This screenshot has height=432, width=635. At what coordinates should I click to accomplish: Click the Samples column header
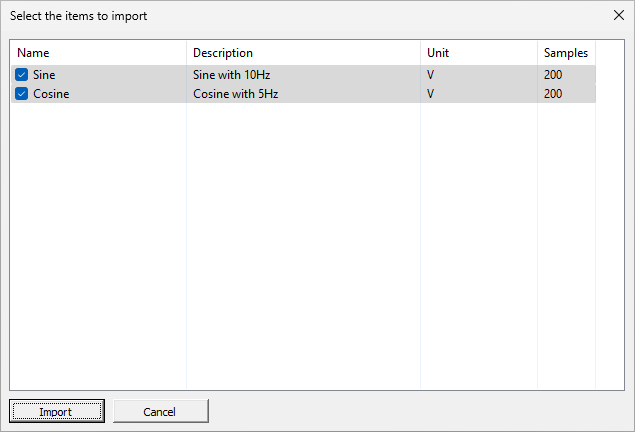[x=565, y=53]
